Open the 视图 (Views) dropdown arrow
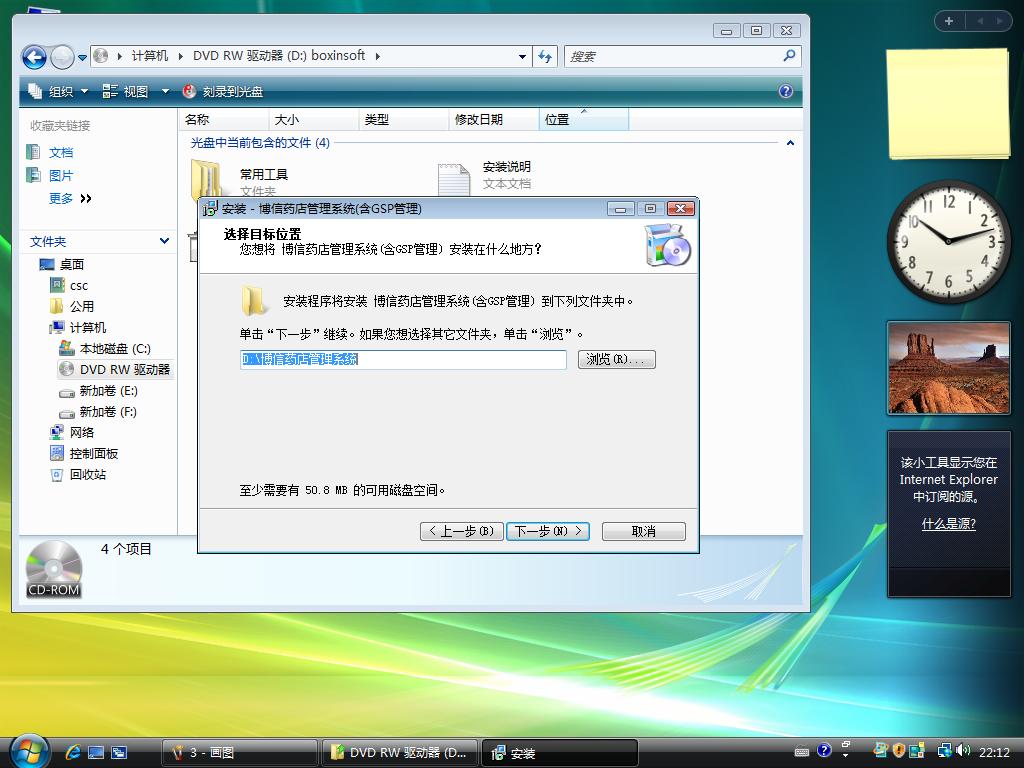Screen dimensions: 1024x768 [166, 91]
